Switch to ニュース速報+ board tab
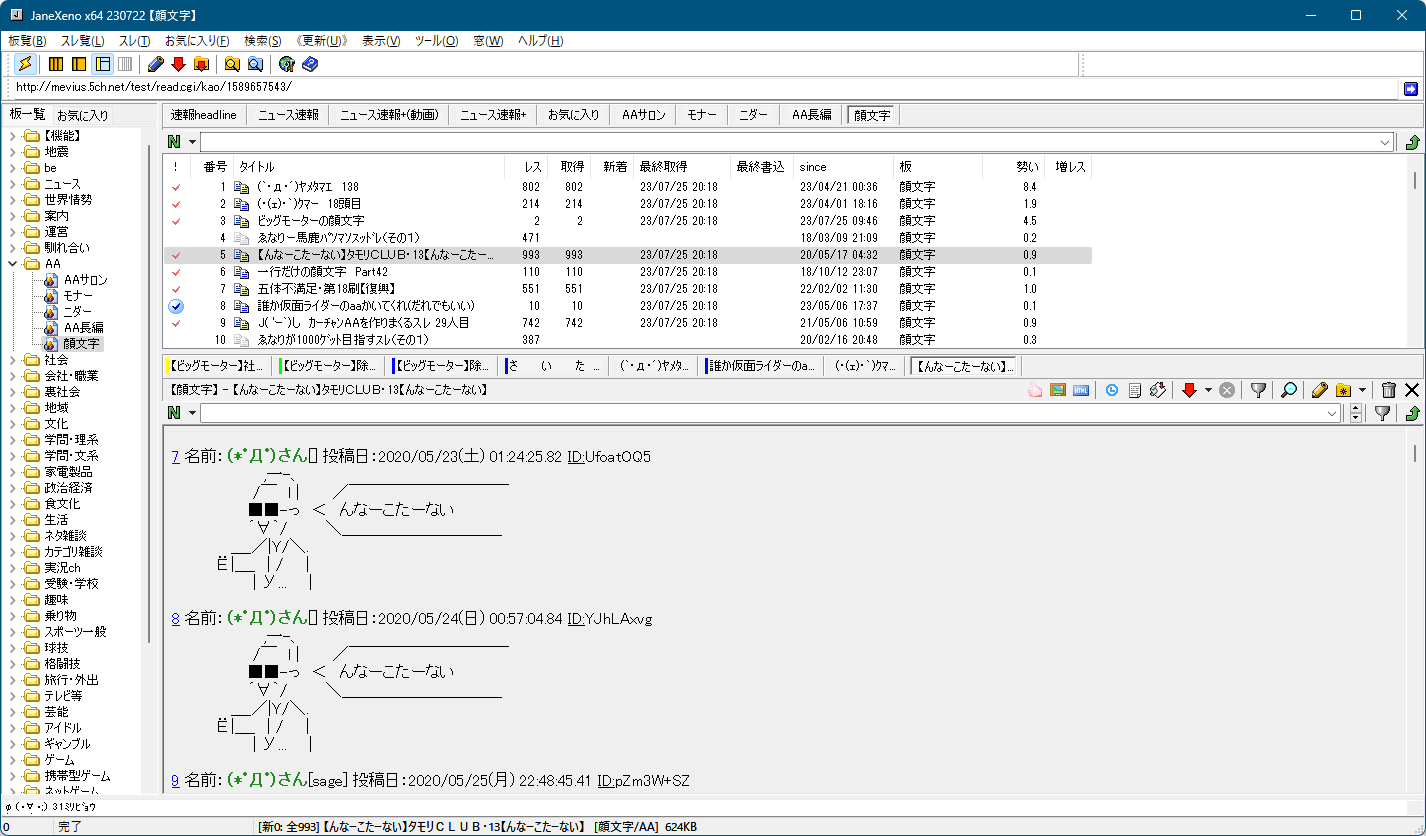 coord(493,115)
